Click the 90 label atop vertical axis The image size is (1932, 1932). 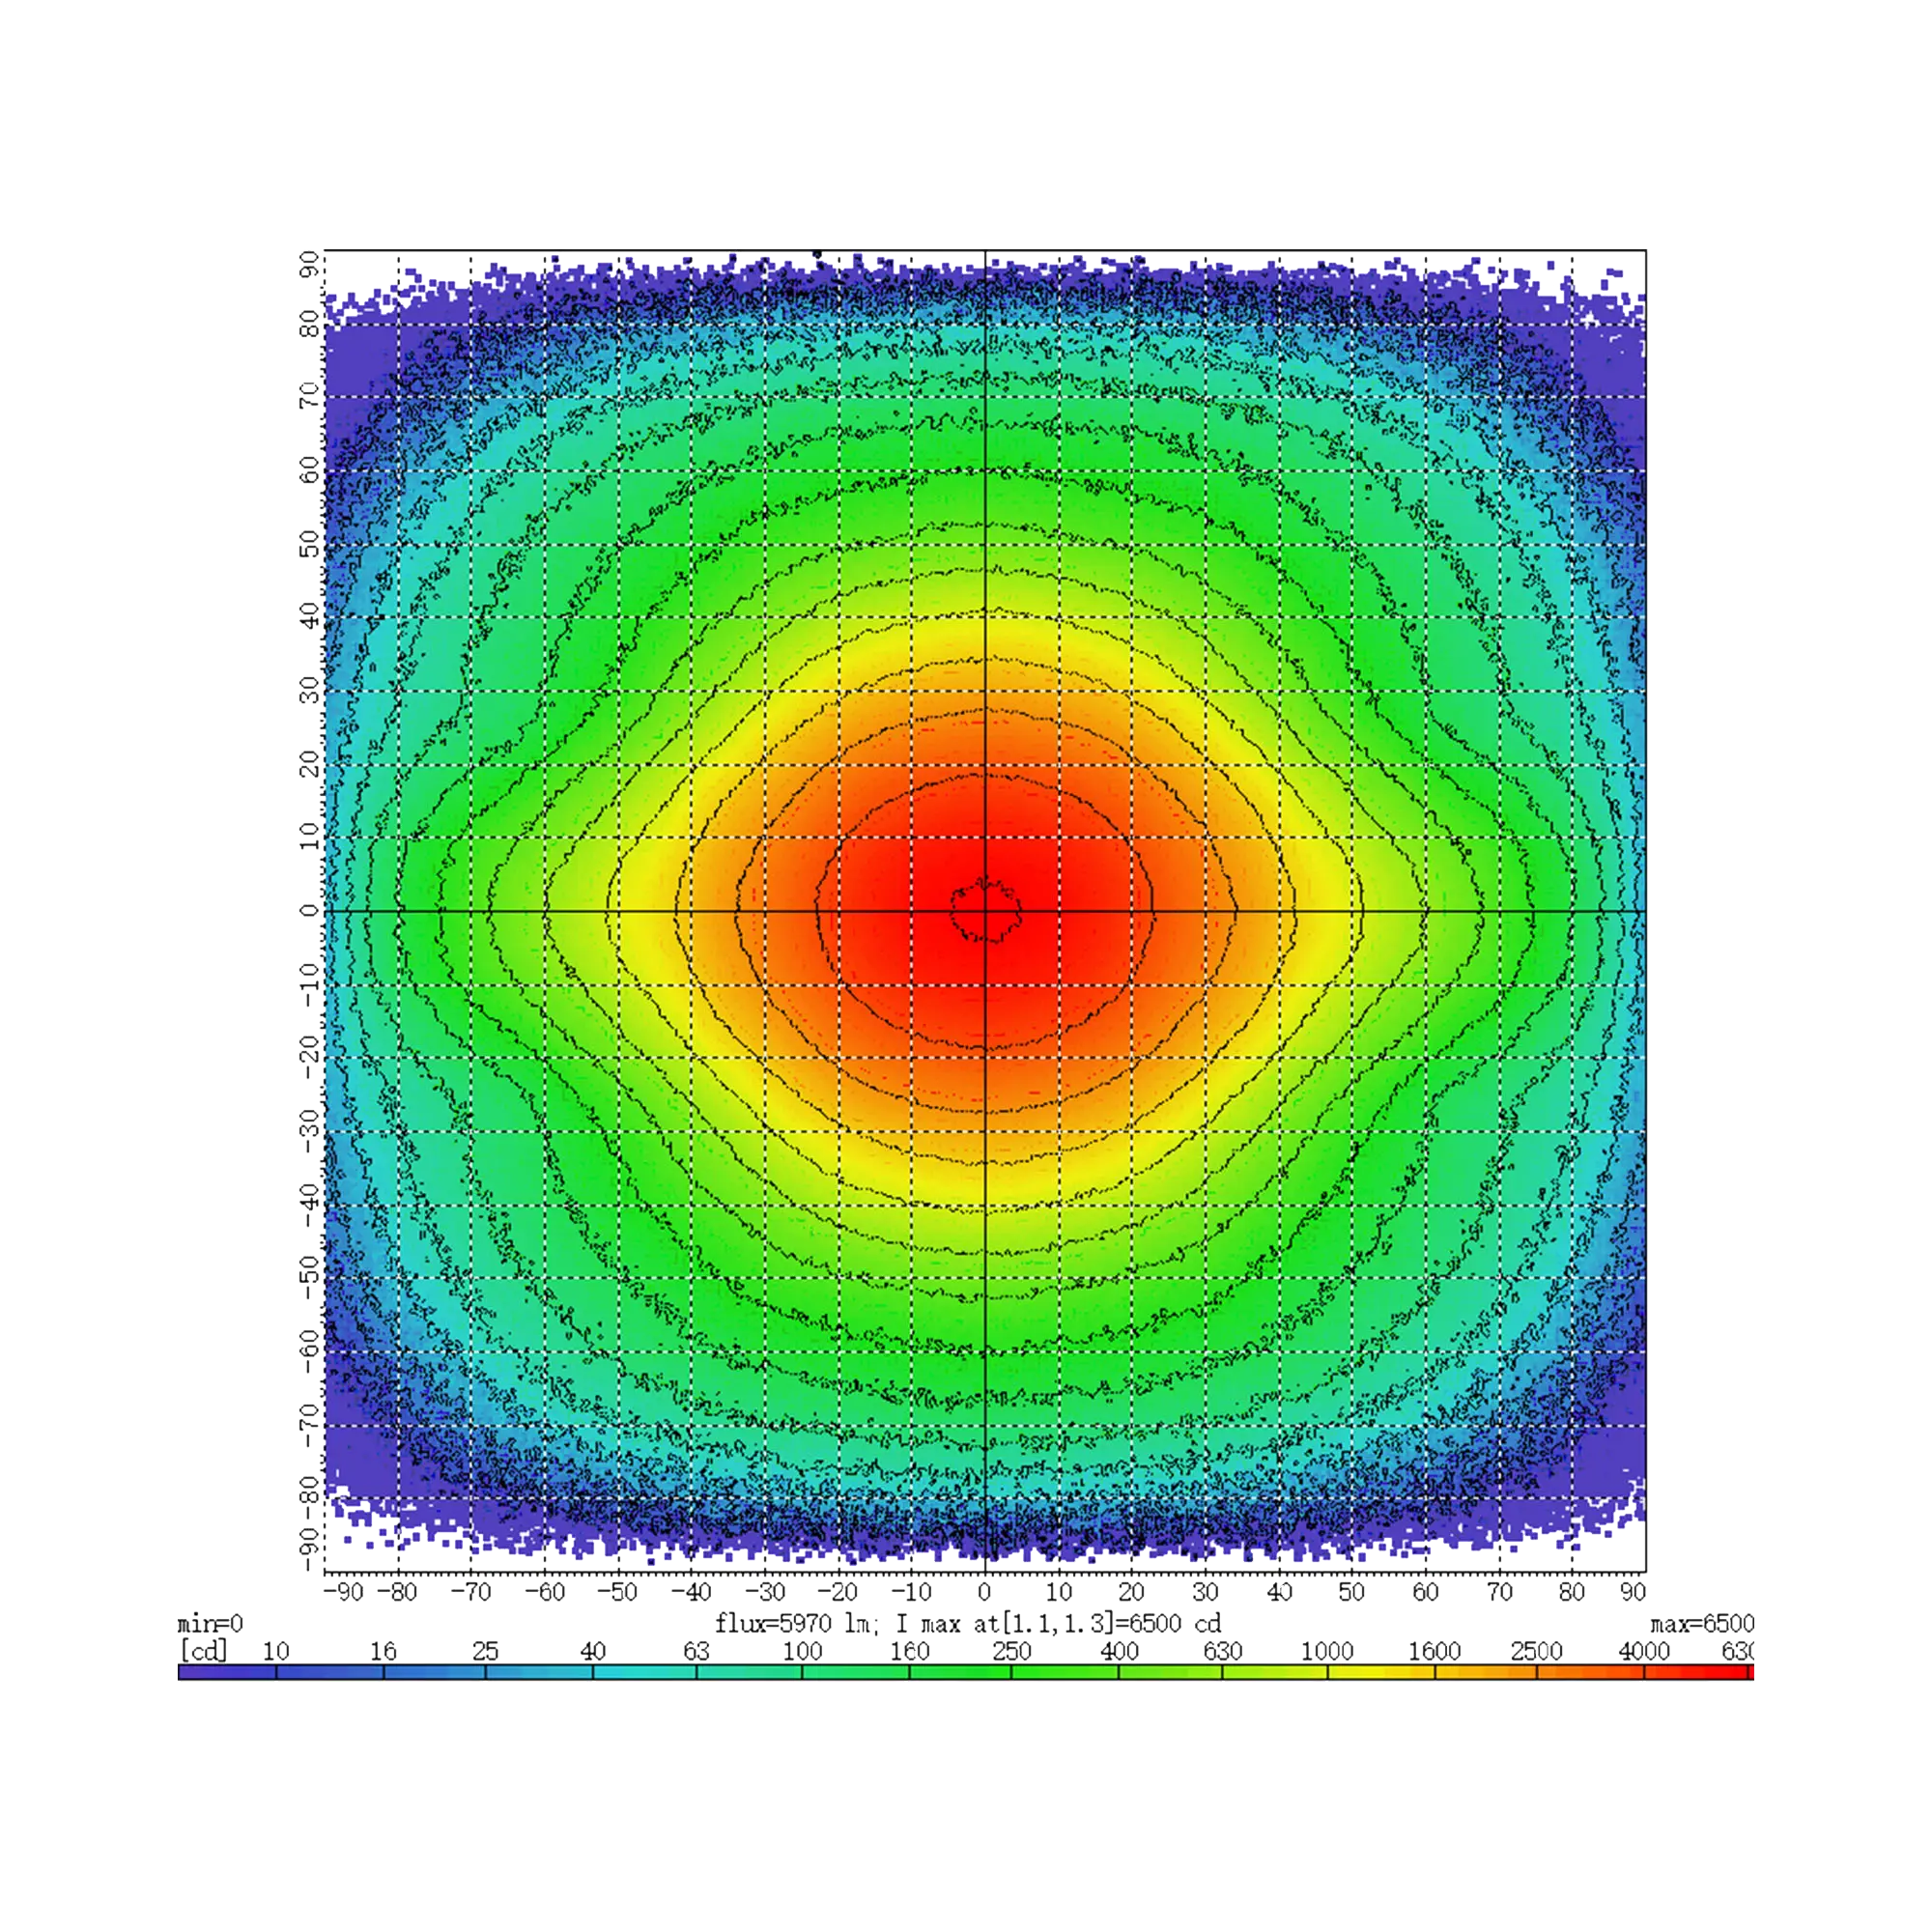tap(308, 264)
